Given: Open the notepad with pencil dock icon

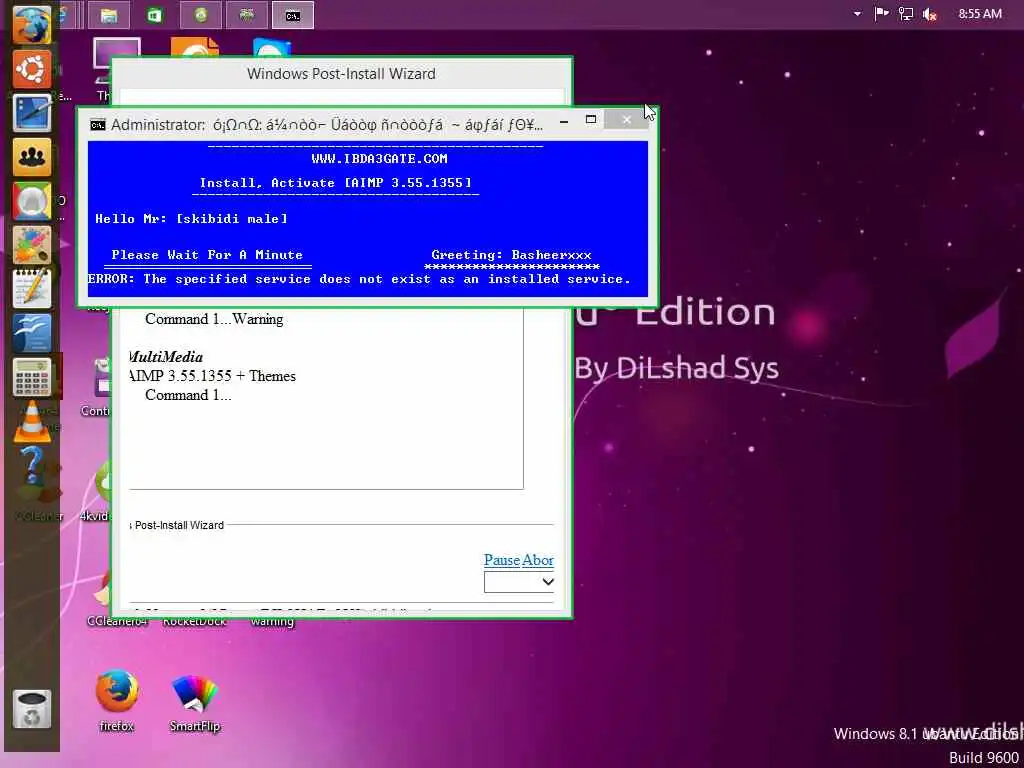Looking at the screenshot, I should [x=31, y=289].
